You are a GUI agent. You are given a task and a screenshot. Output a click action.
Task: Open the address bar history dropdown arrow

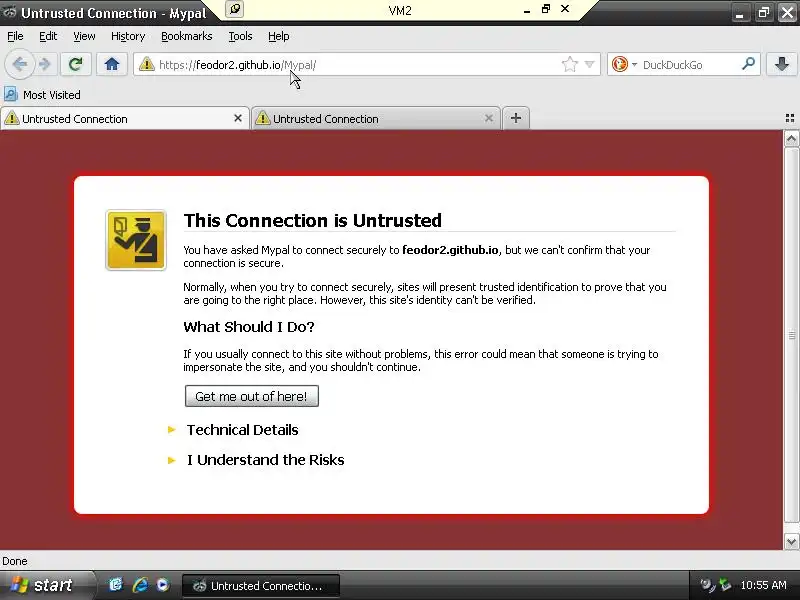coord(589,64)
